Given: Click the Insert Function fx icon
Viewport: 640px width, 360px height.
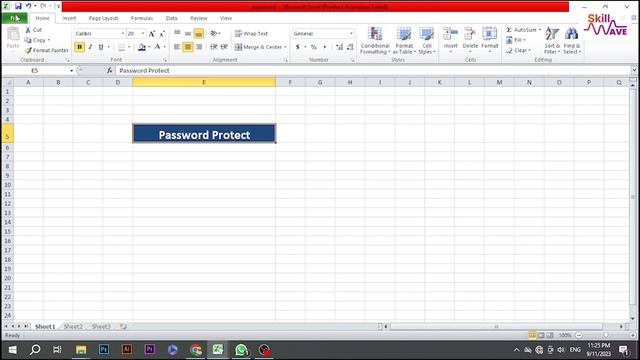Looking at the screenshot, I should [109, 71].
